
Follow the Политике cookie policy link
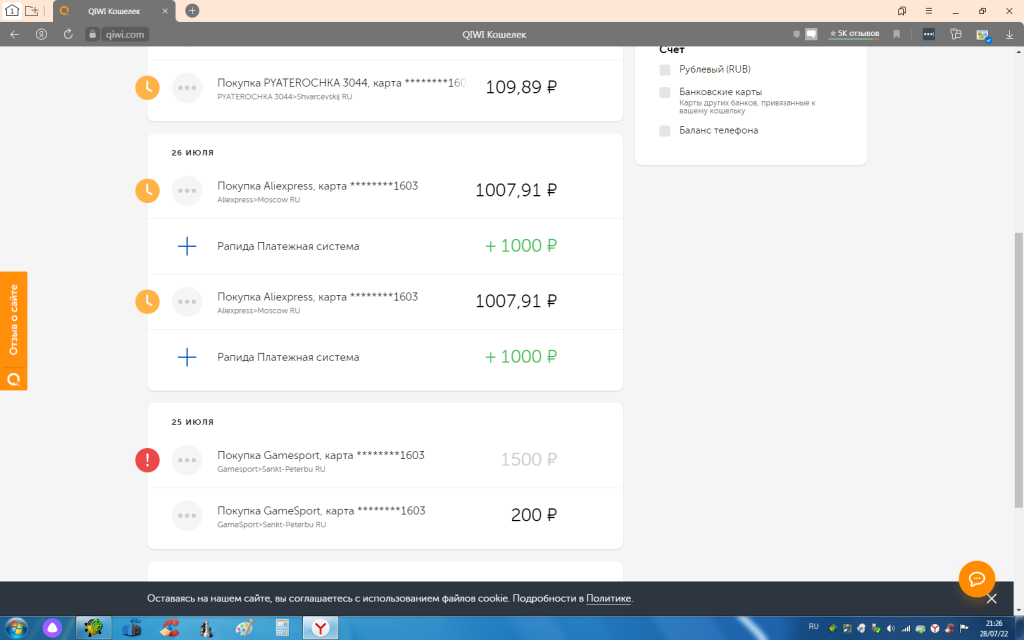[609, 598]
